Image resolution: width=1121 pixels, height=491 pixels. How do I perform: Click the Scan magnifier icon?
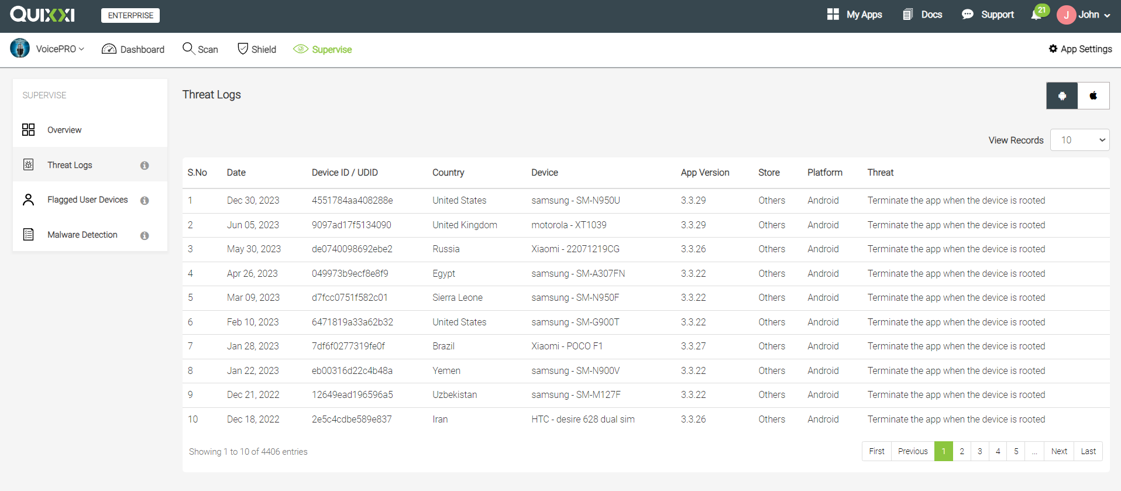189,49
